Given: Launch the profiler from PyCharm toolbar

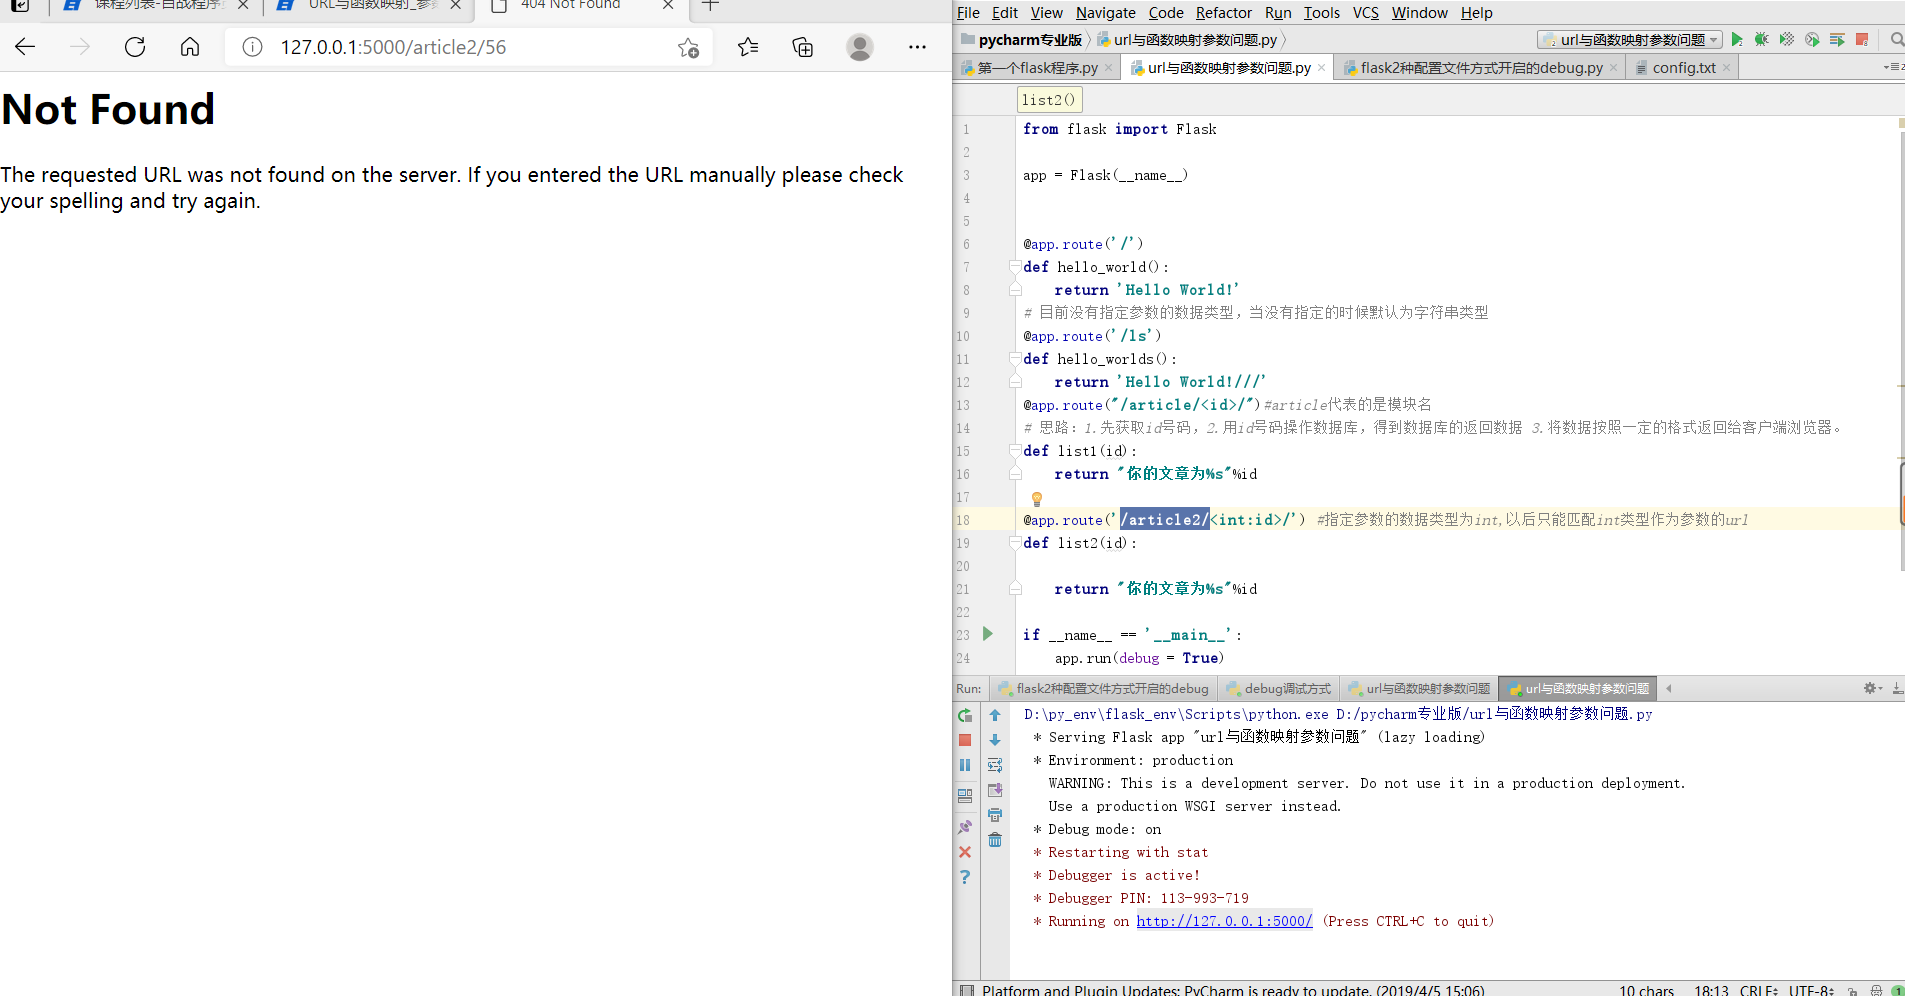Looking at the screenshot, I should (x=1812, y=39).
